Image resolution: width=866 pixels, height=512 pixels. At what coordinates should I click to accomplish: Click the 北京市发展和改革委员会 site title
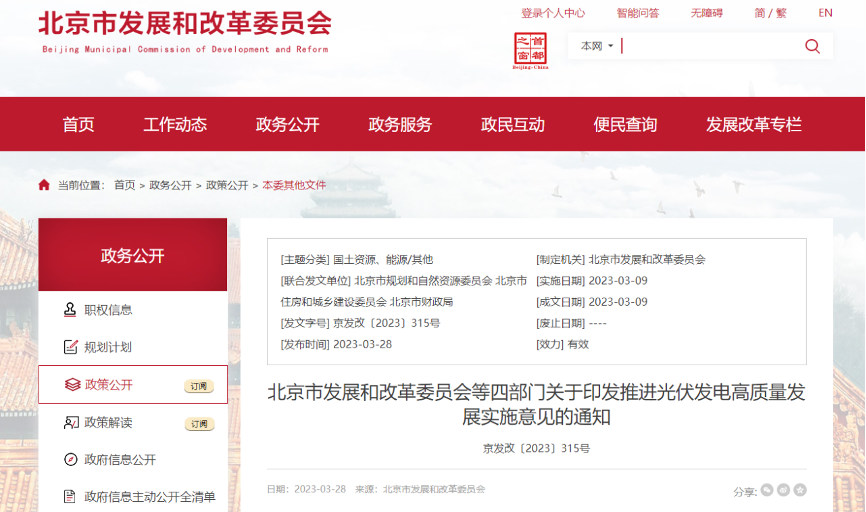point(185,24)
